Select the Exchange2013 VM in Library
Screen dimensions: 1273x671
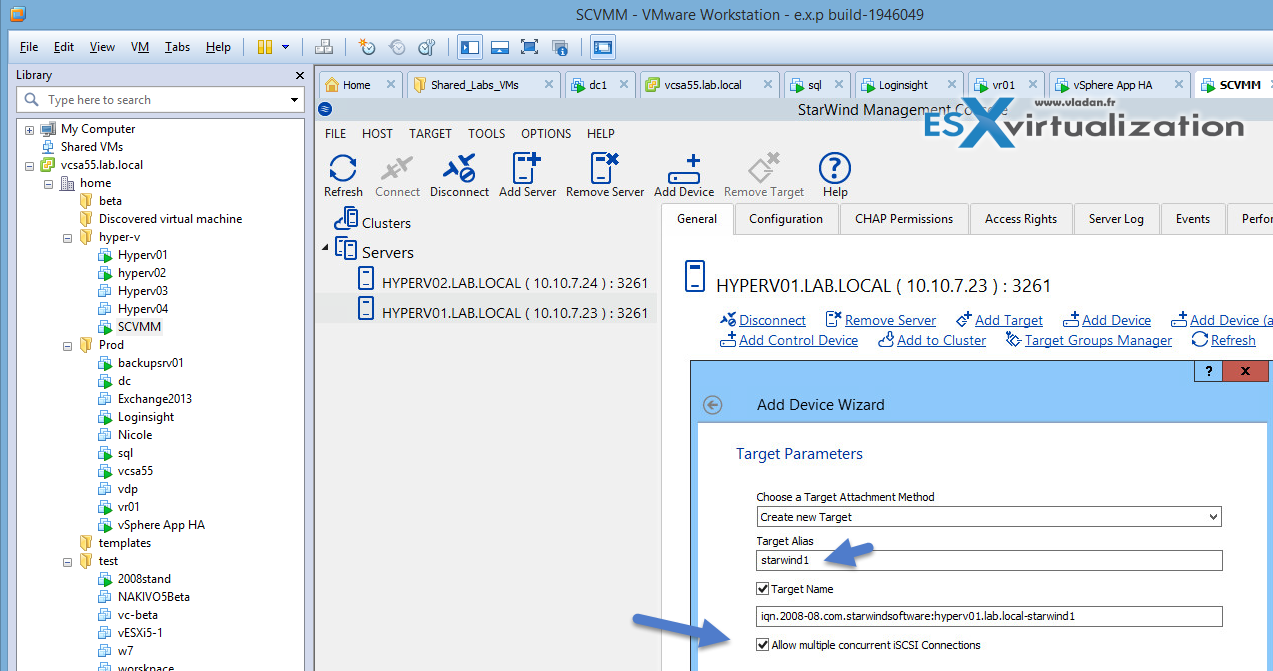click(x=154, y=399)
